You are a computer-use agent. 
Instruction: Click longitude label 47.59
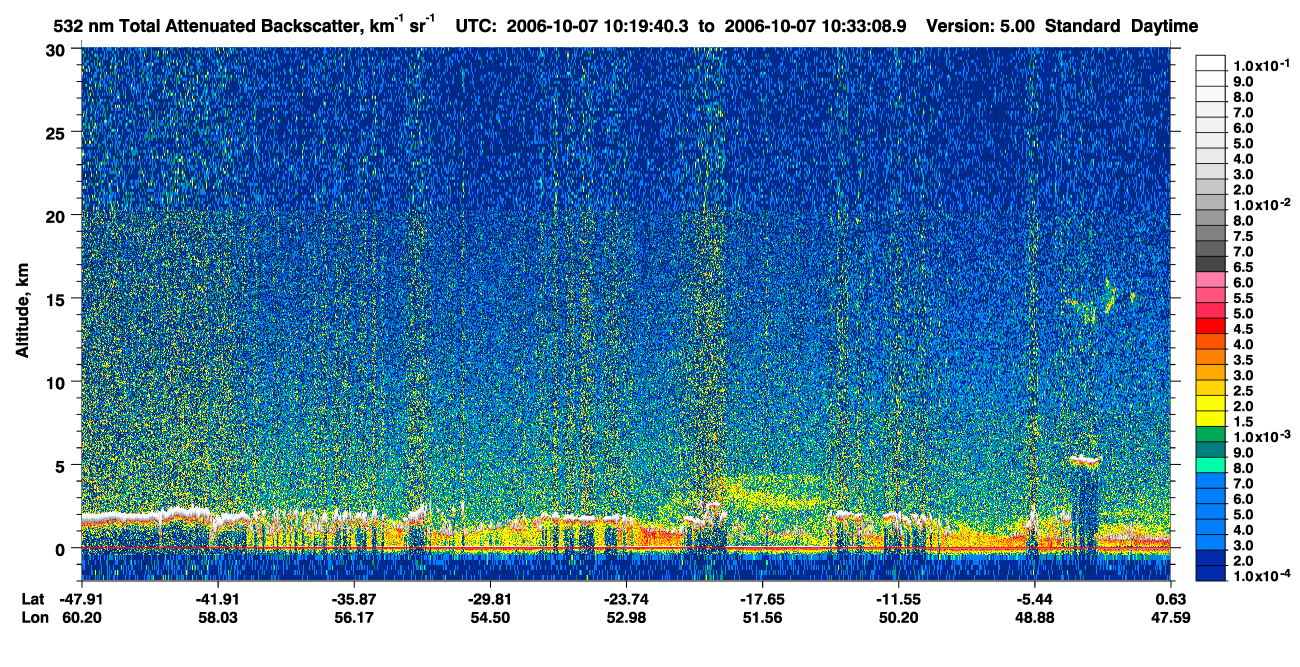[1171, 617]
